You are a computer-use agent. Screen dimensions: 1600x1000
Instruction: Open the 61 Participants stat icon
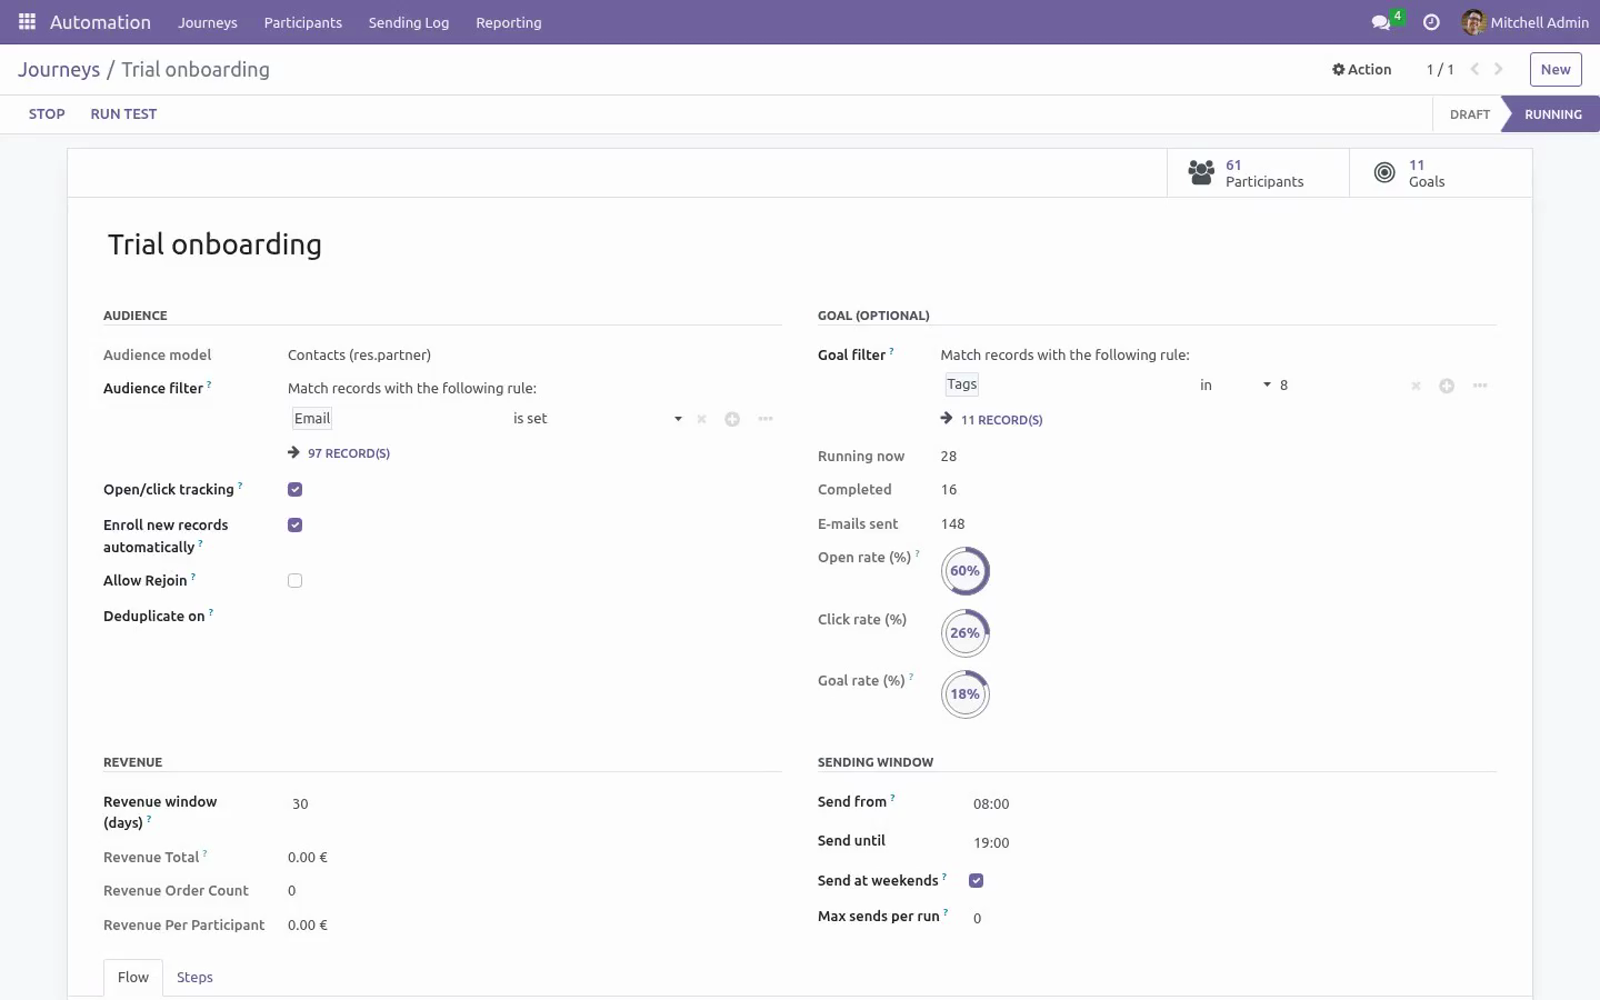tap(1201, 173)
